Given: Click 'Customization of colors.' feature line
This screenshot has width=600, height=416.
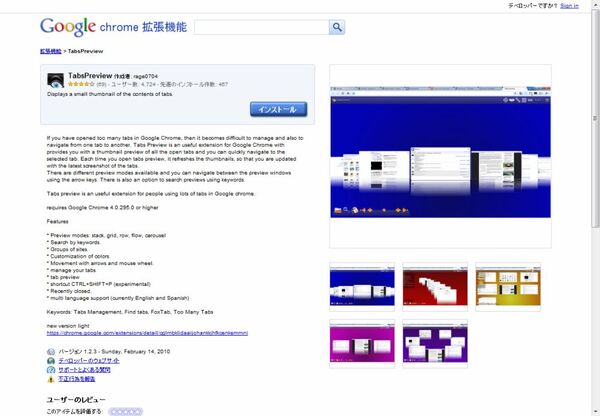Looking at the screenshot, I should point(78,256).
